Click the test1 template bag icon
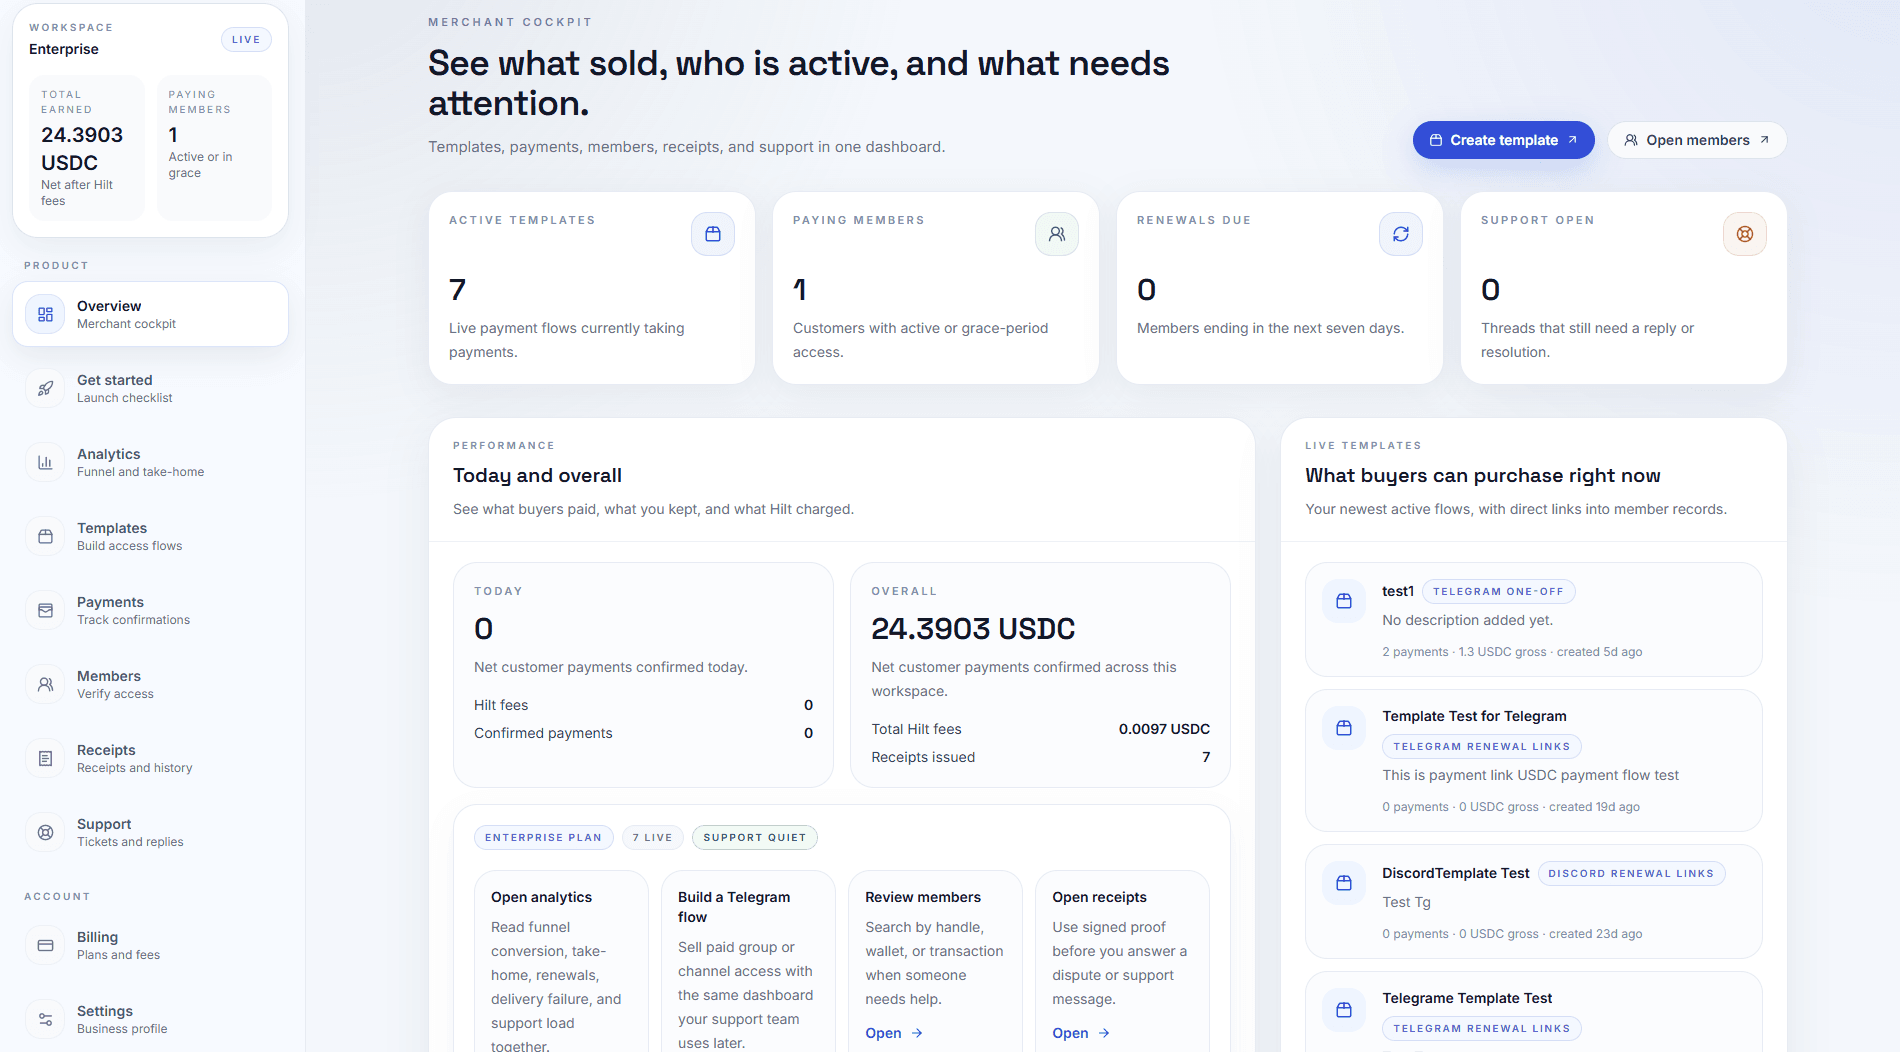This screenshot has width=1900, height=1052. coord(1344,601)
